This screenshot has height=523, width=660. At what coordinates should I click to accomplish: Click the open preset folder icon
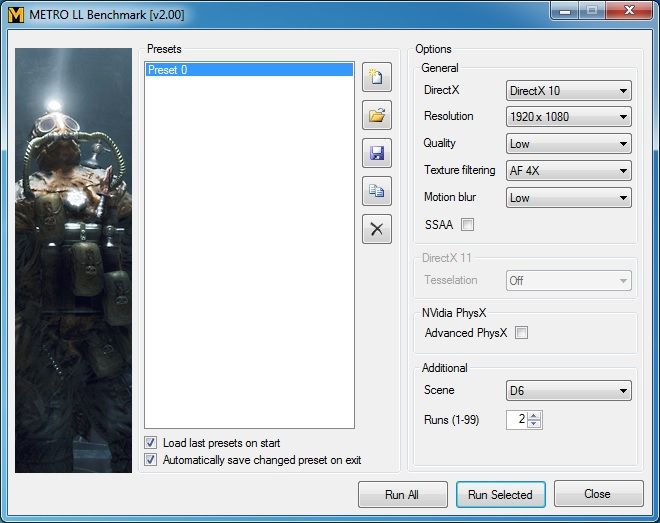pyautogui.click(x=377, y=115)
